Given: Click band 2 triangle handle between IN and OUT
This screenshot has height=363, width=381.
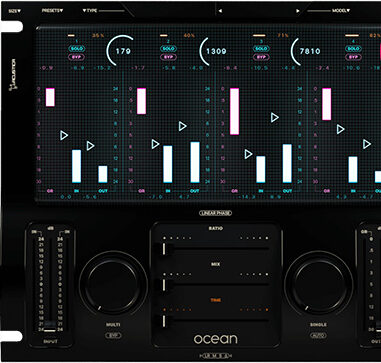Looking at the screenshot, I should (x=182, y=126).
